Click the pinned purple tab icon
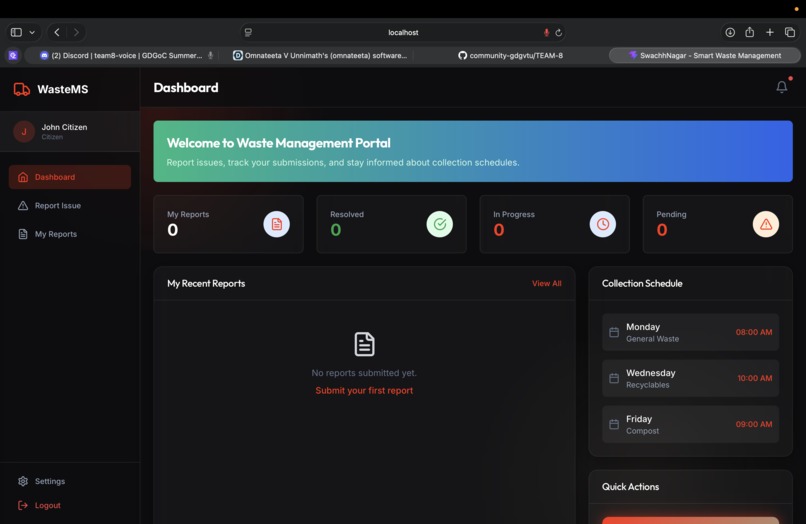The image size is (806, 524). (x=13, y=56)
